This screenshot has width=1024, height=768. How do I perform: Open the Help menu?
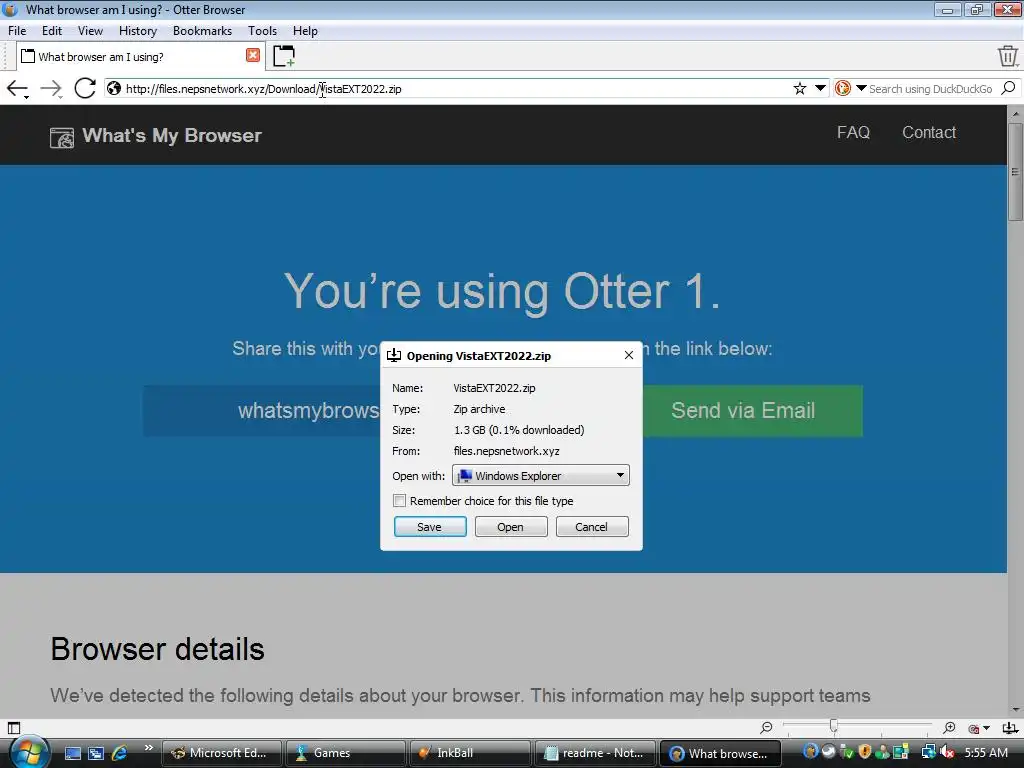tap(305, 31)
